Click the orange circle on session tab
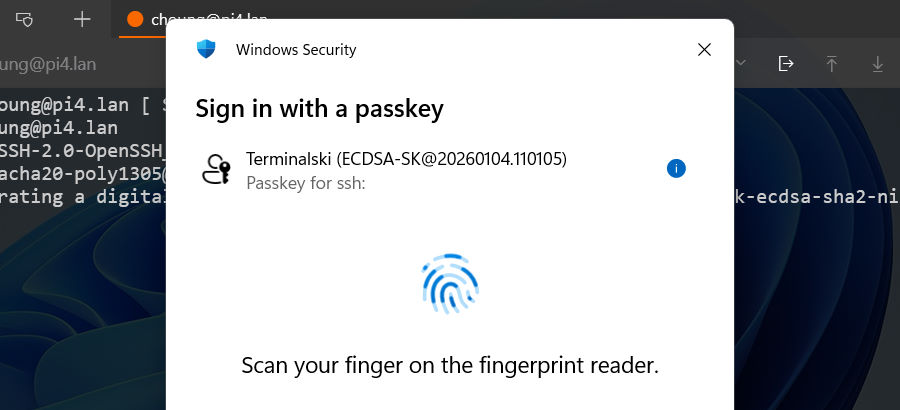900x410 pixels. click(x=135, y=19)
